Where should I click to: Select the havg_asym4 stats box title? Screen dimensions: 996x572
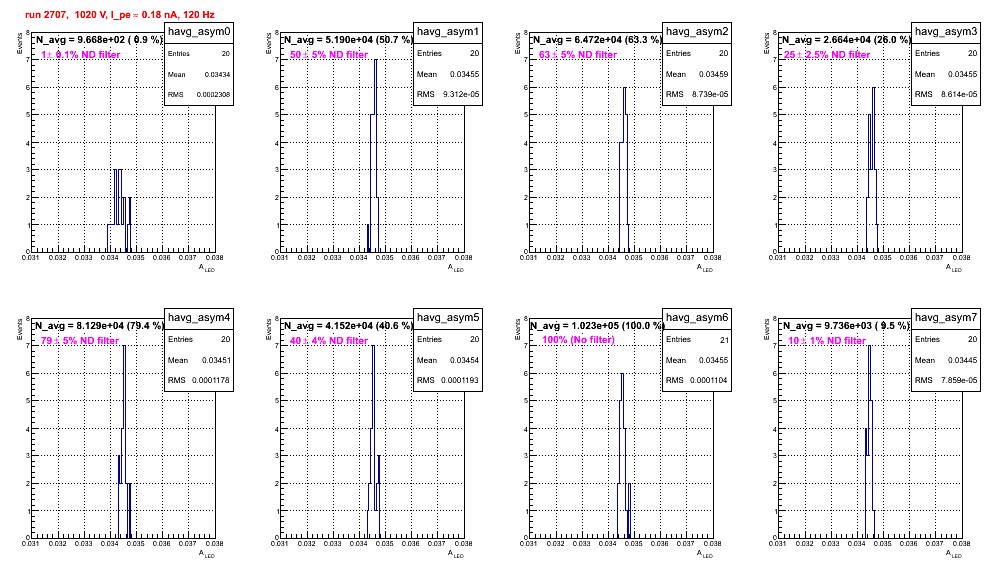[199, 317]
